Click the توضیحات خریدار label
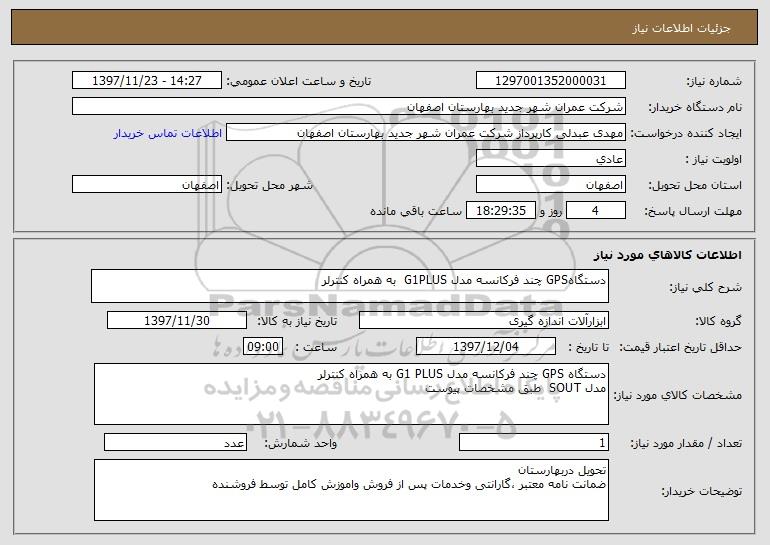The width and height of the screenshot is (770, 545). pos(702,491)
